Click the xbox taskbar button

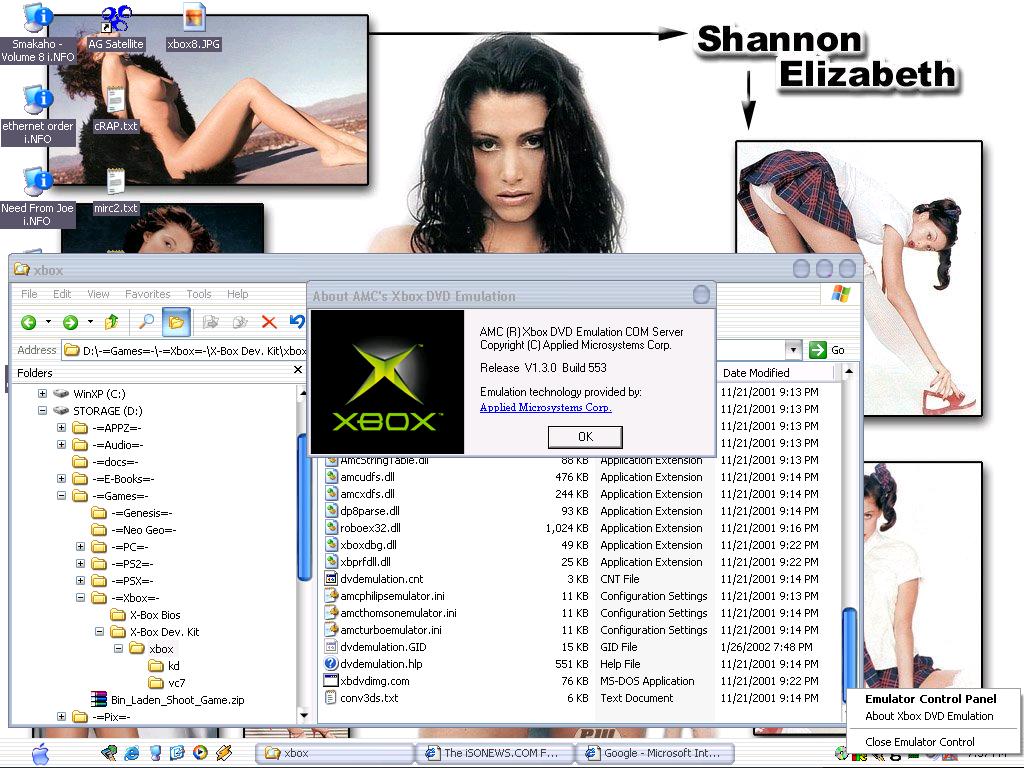click(334, 753)
